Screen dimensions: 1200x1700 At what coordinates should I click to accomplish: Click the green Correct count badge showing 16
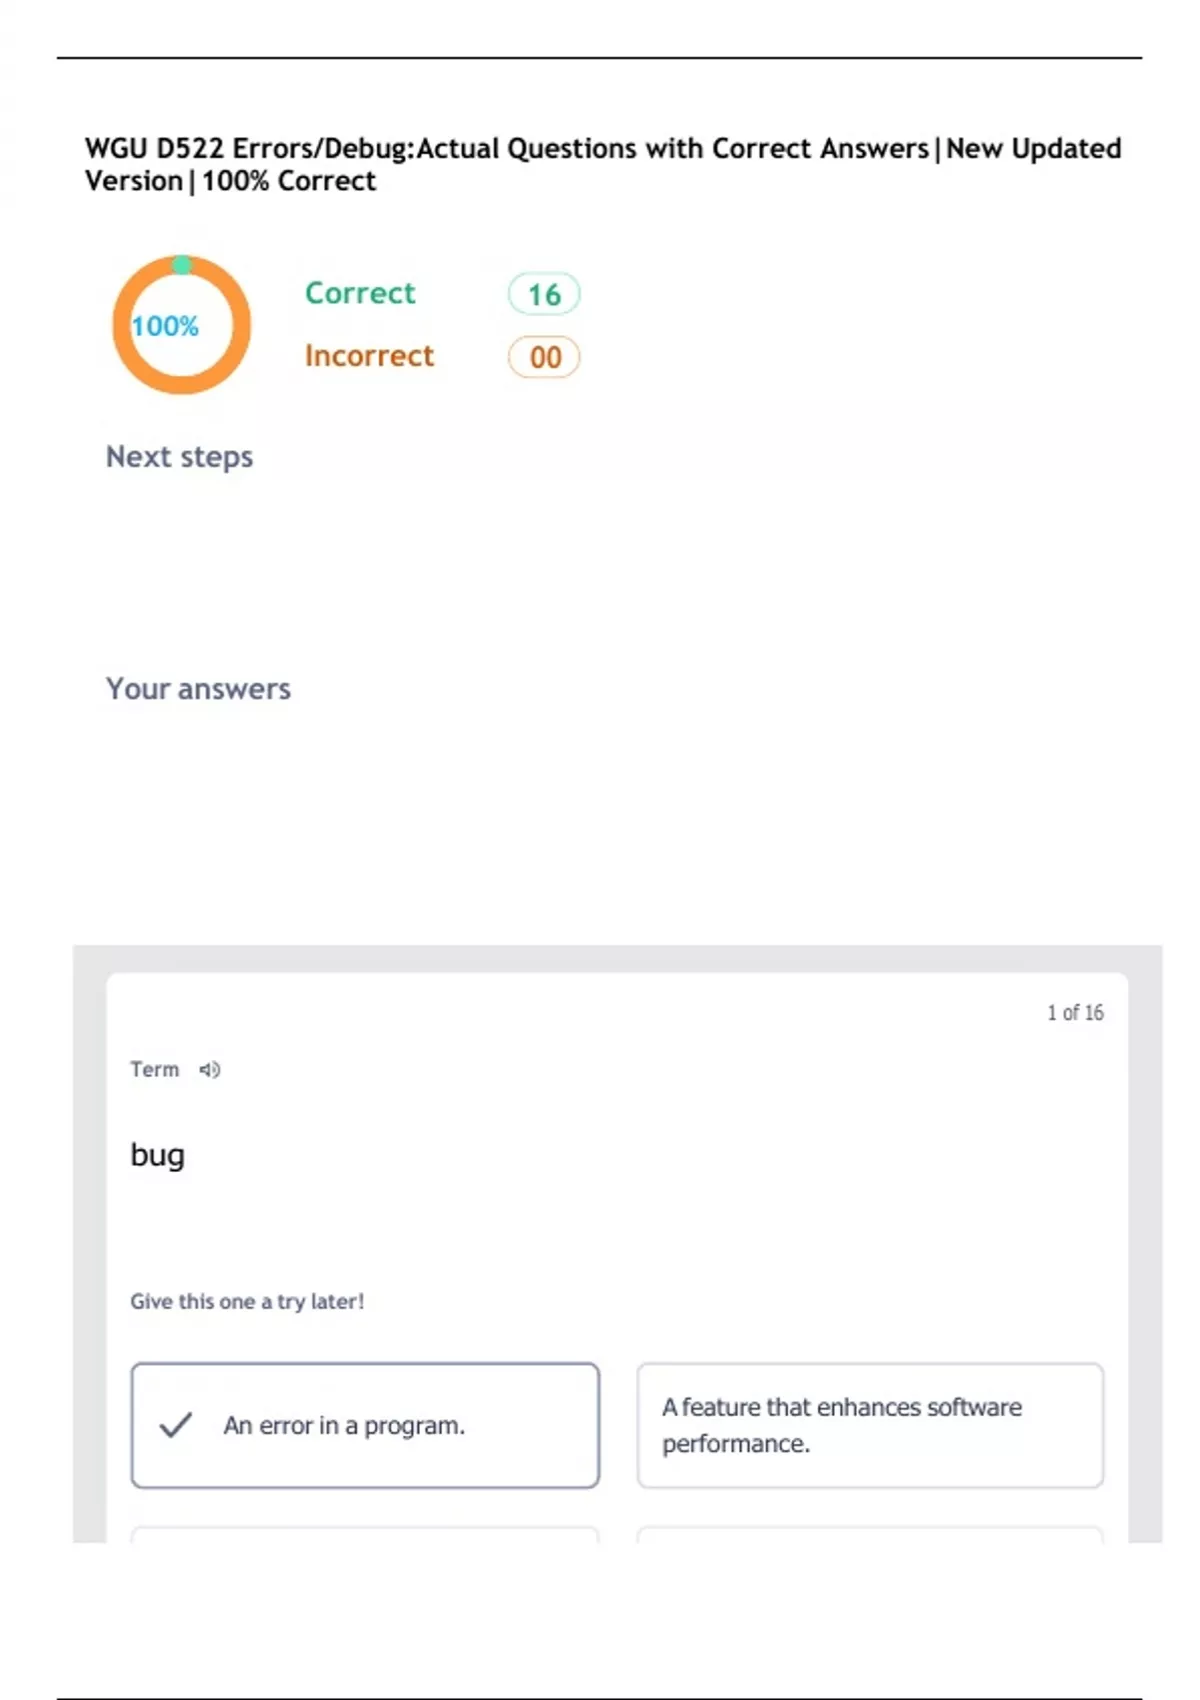pos(544,294)
